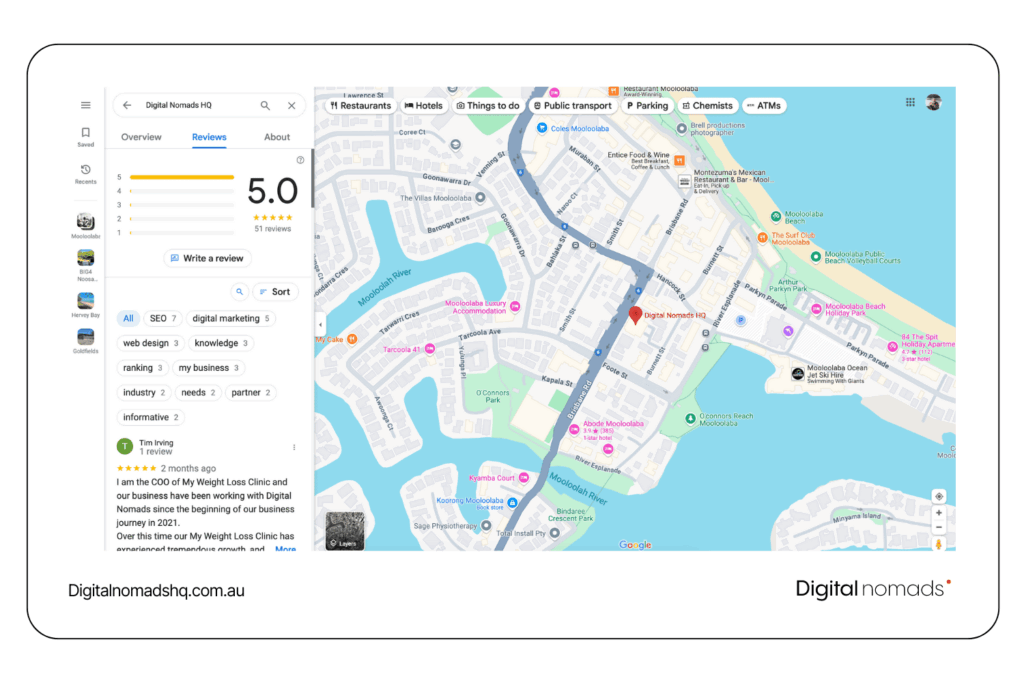This screenshot has height=683, width=1024.
Task: Click the red Digital Nomads HQ pin
Action: (x=635, y=315)
